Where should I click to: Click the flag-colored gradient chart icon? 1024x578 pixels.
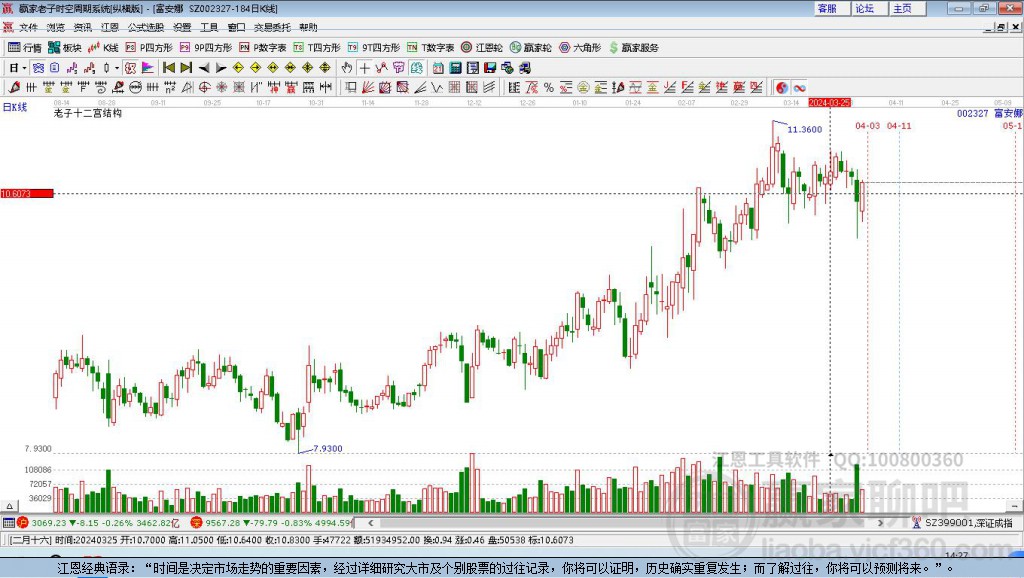(148, 68)
